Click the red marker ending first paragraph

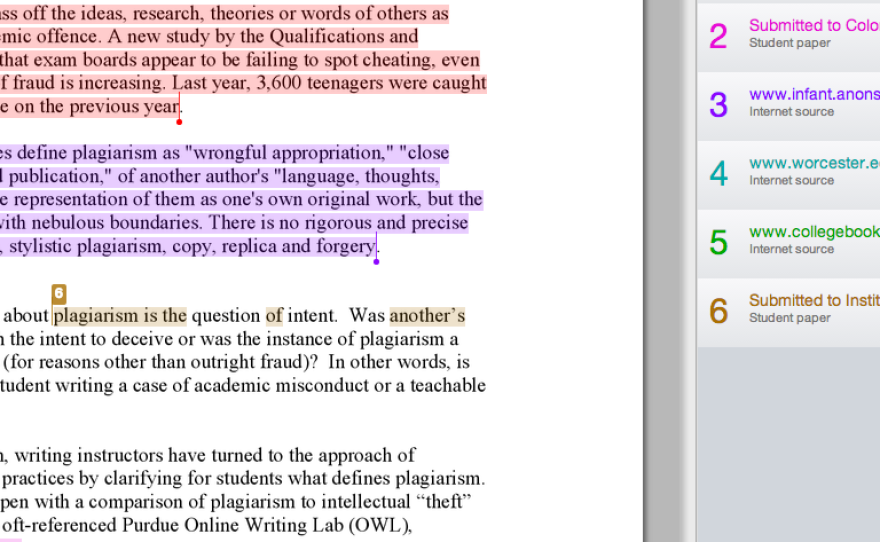(179, 122)
